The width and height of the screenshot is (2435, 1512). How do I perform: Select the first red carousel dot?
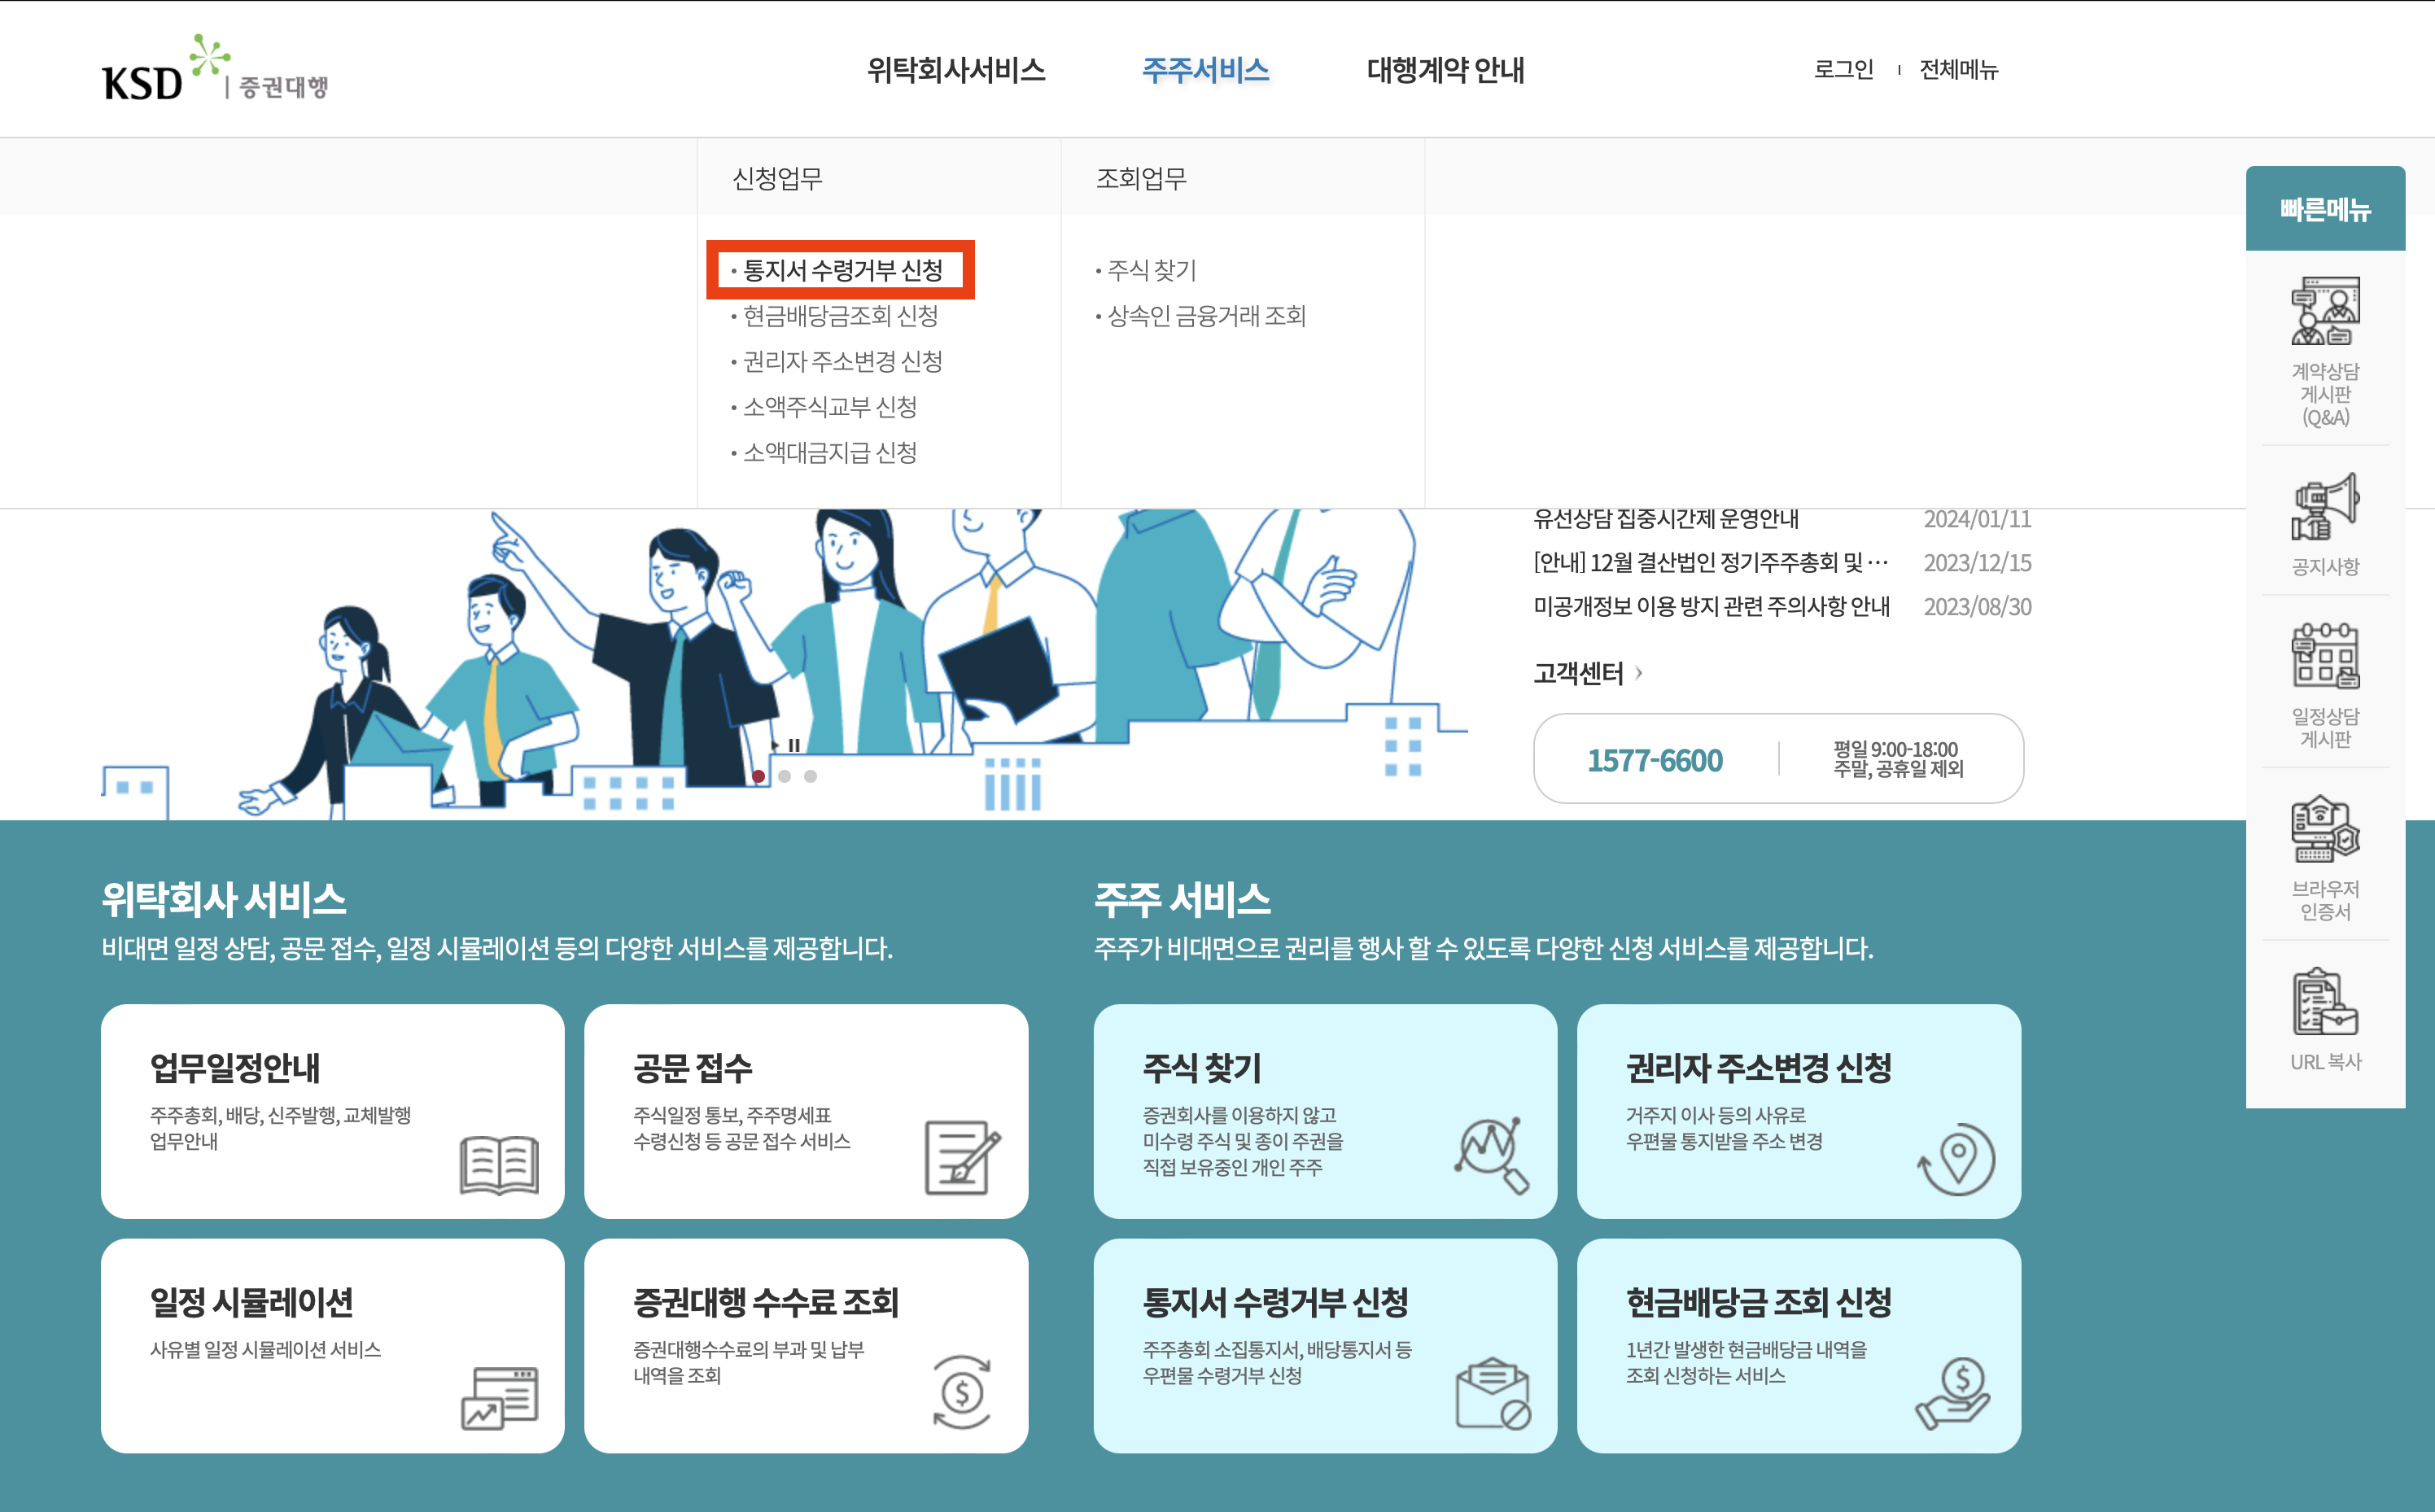pyautogui.click(x=758, y=776)
